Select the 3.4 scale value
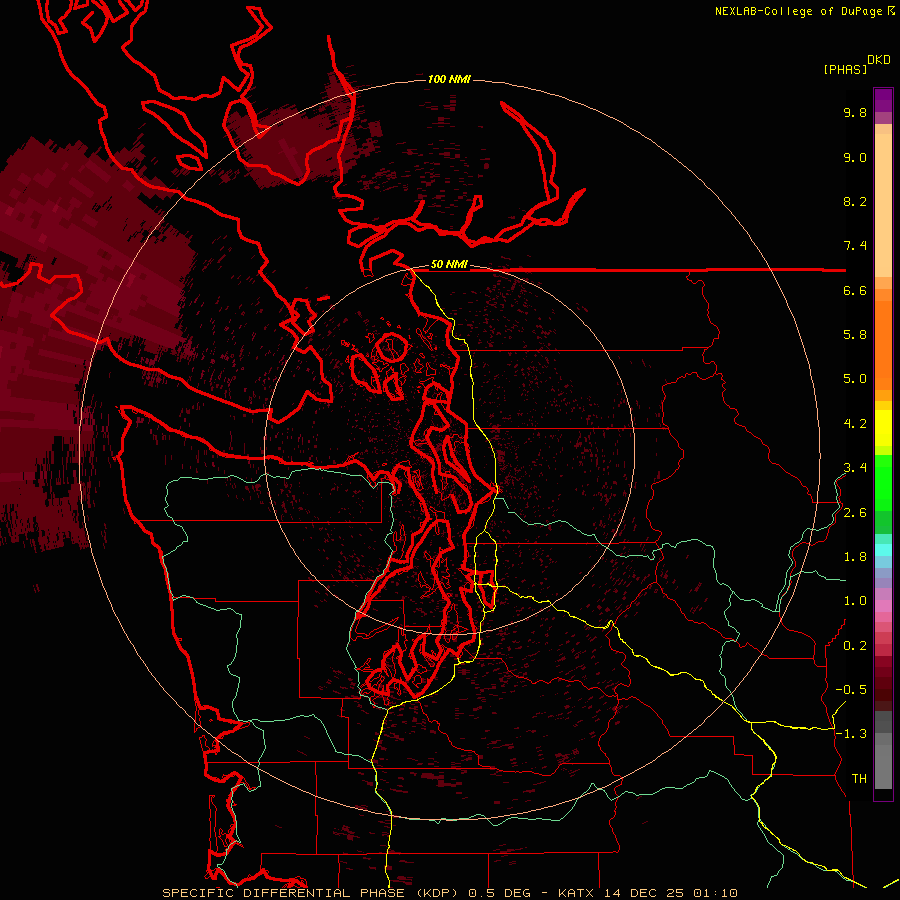 855,468
